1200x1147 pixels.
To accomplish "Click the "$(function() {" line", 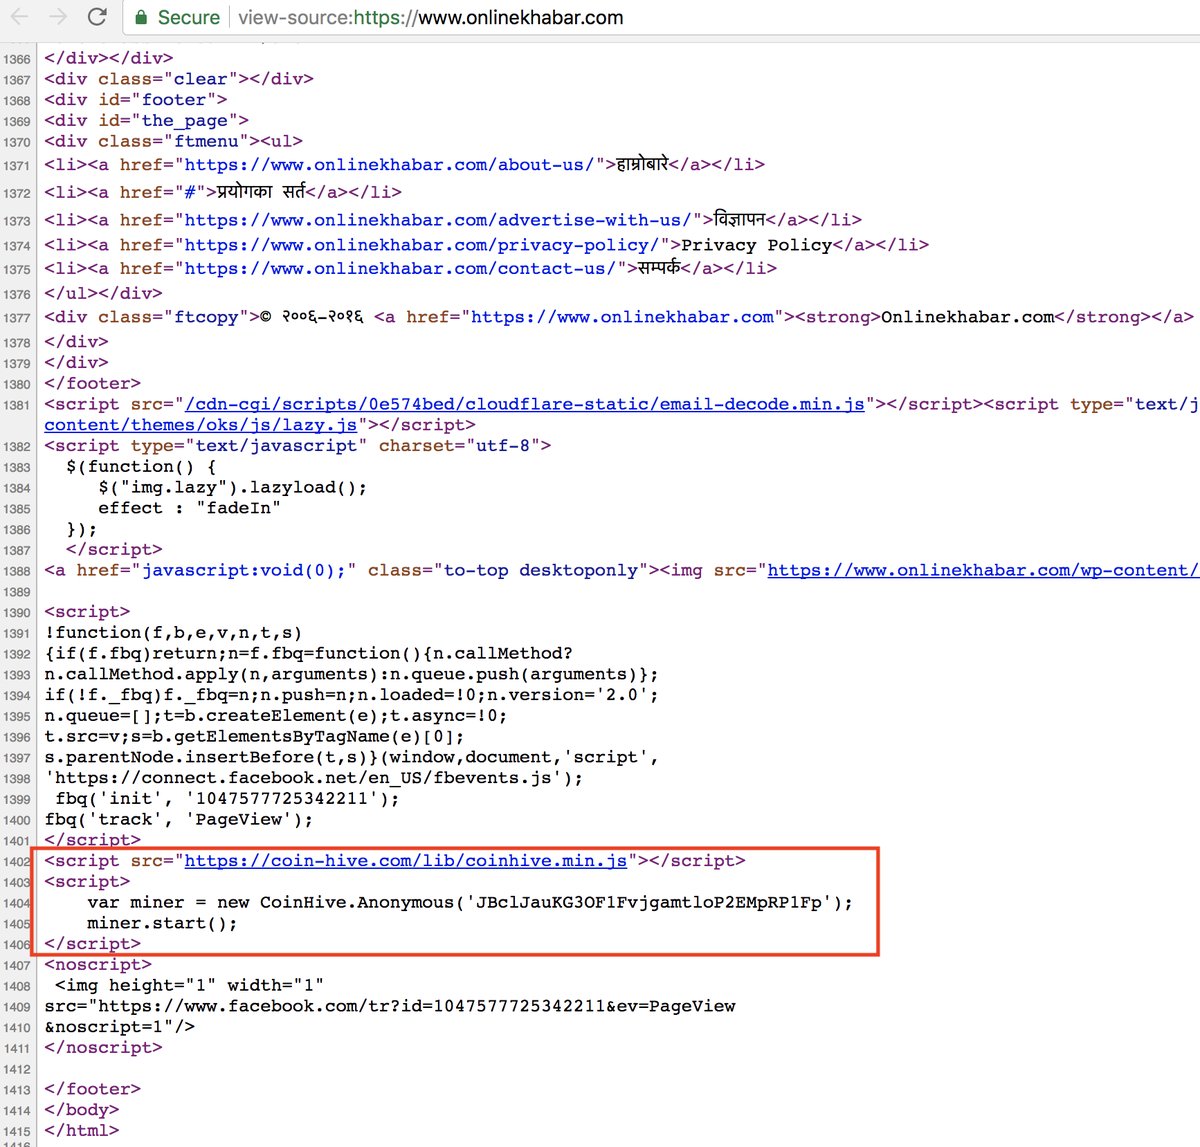I will click(x=141, y=467).
